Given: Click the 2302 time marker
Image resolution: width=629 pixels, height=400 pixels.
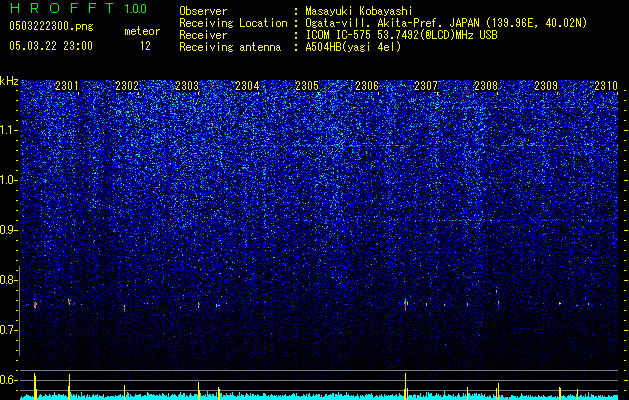Looking at the screenshot, I should [127, 86].
